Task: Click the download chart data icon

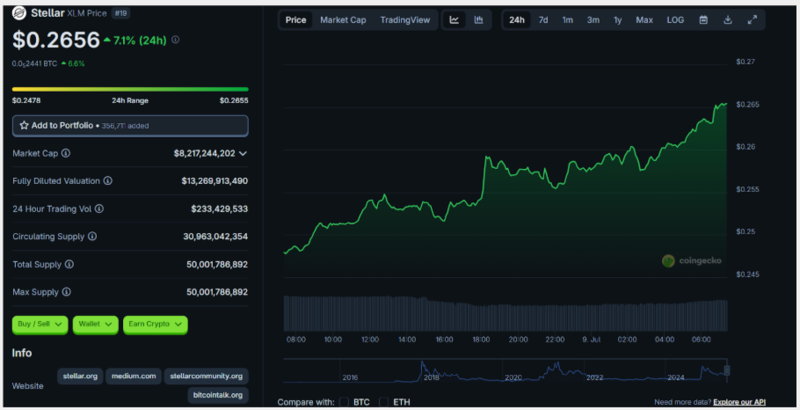Action: click(728, 20)
